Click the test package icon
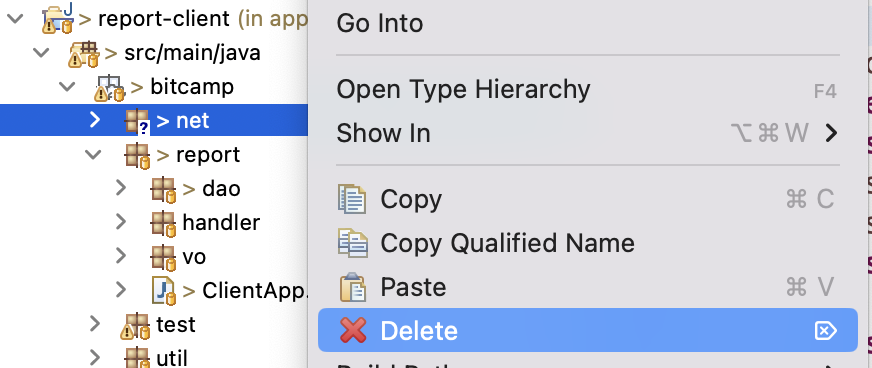Image resolution: width=872 pixels, height=368 pixels. (x=136, y=326)
